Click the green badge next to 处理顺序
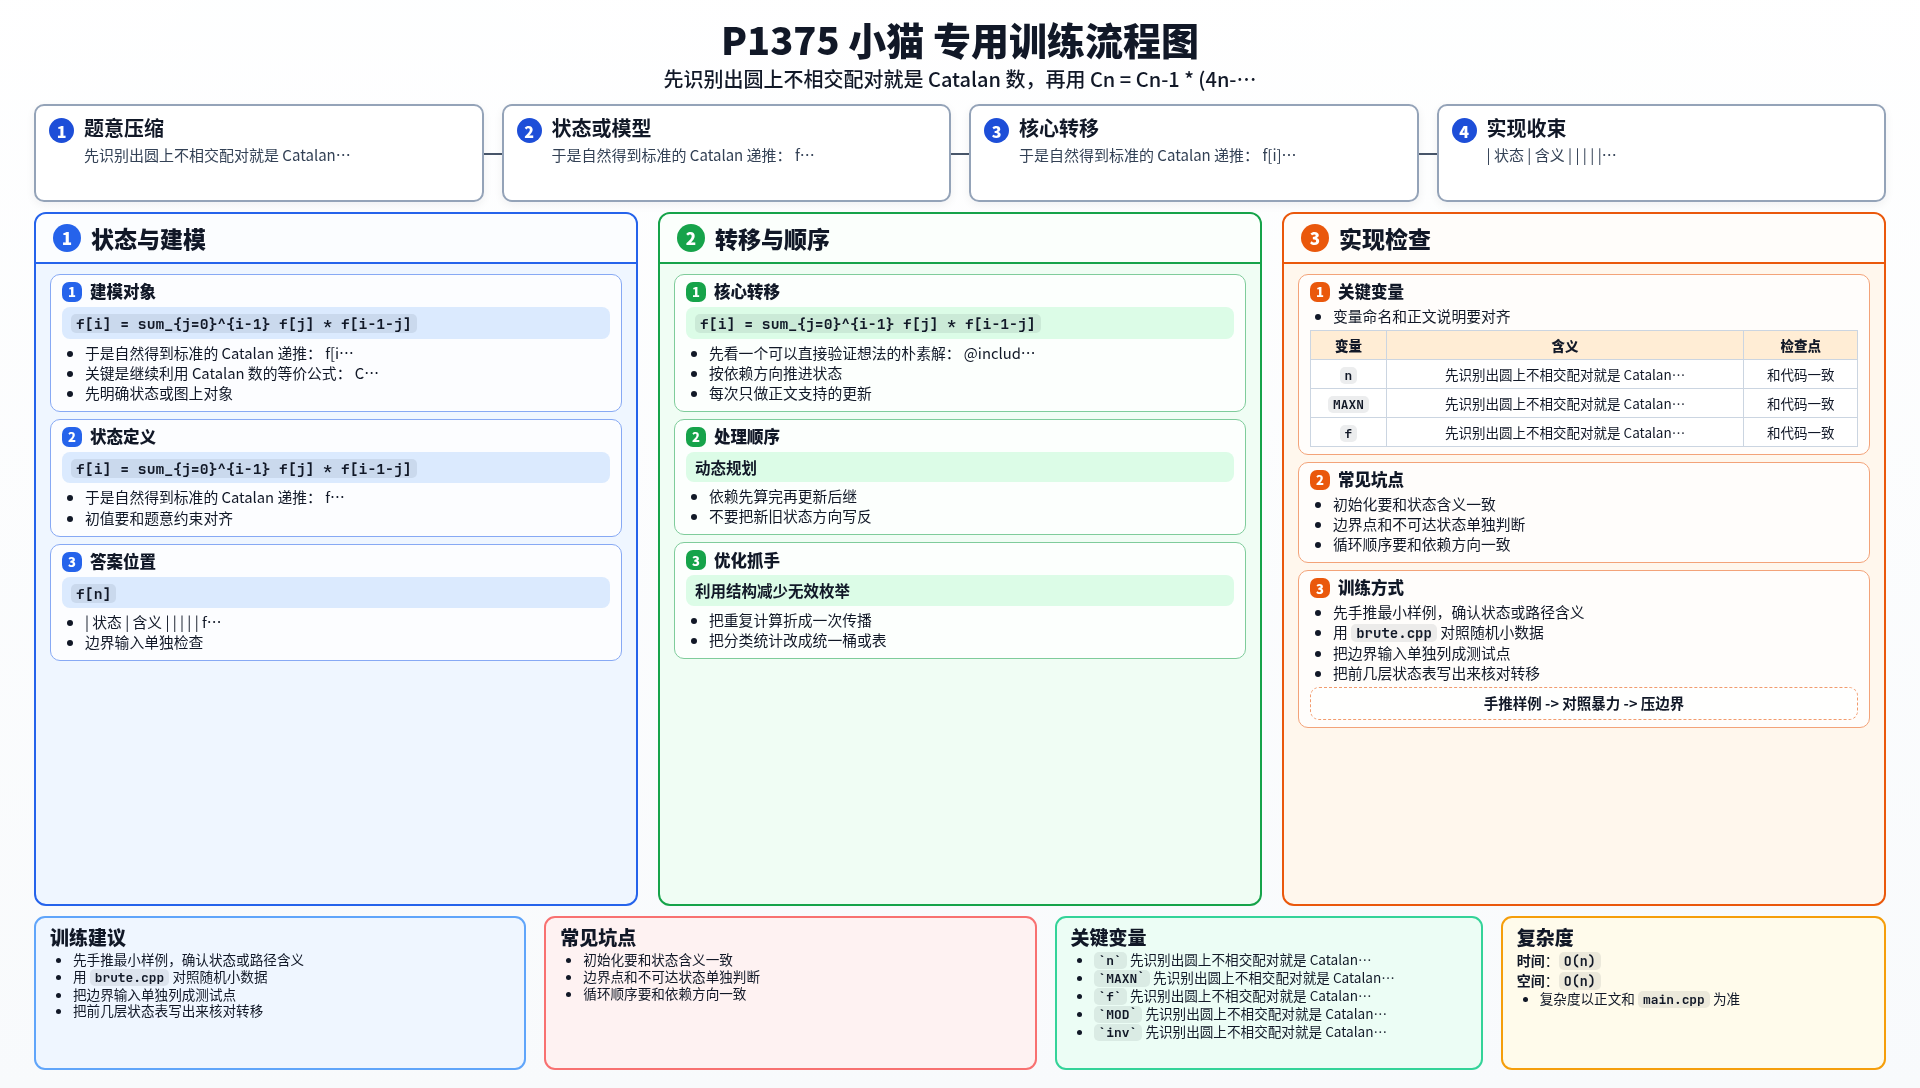Image resolution: width=1920 pixels, height=1088 pixels. tap(696, 437)
